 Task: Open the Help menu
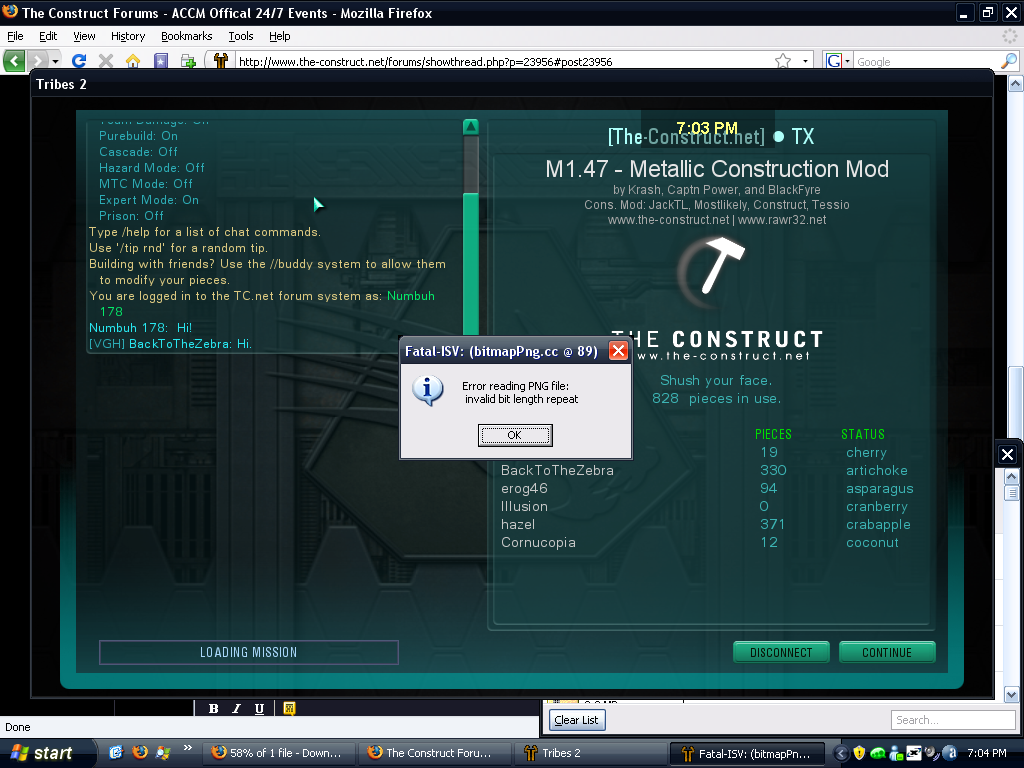[x=280, y=36]
